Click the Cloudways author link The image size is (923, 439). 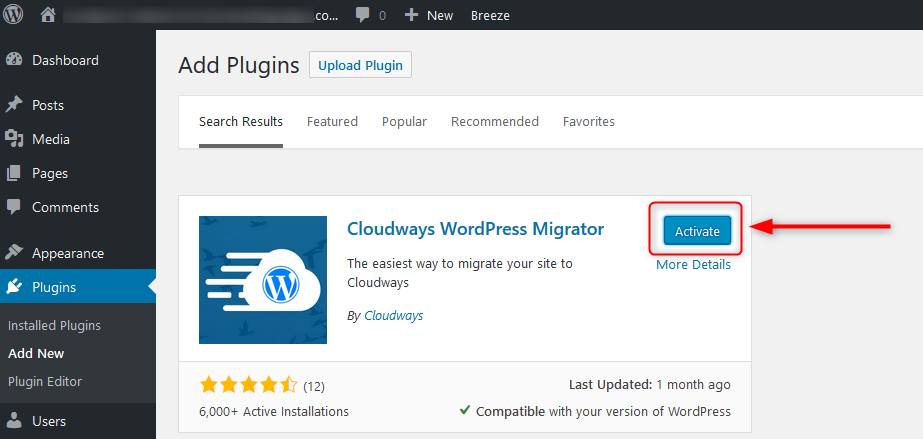point(394,316)
